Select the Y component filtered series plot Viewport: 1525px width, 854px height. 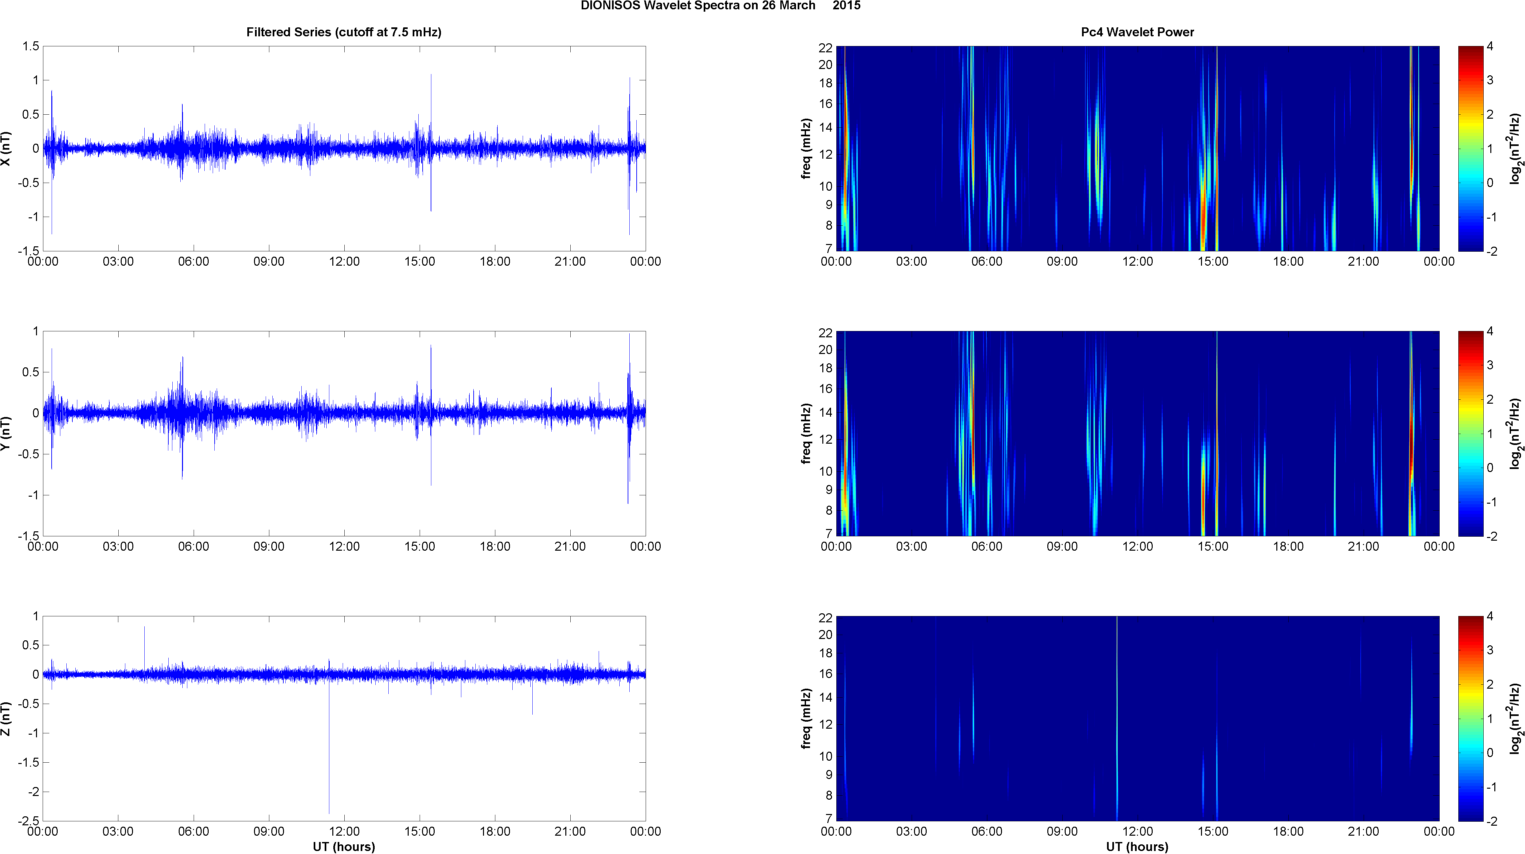click(344, 433)
